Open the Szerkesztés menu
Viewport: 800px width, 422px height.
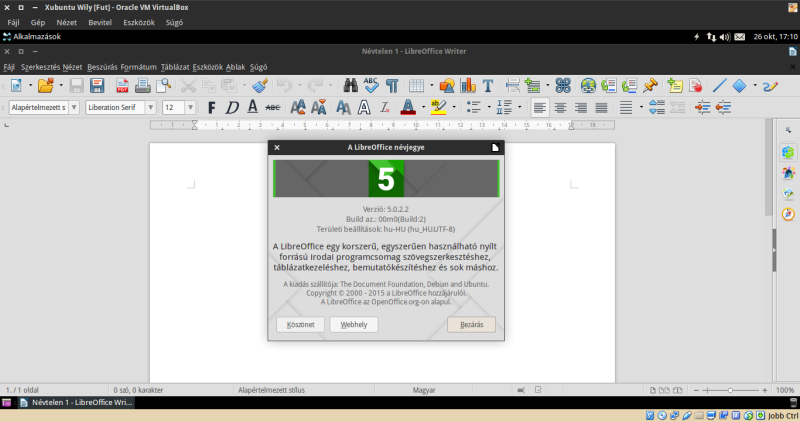tap(40, 67)
